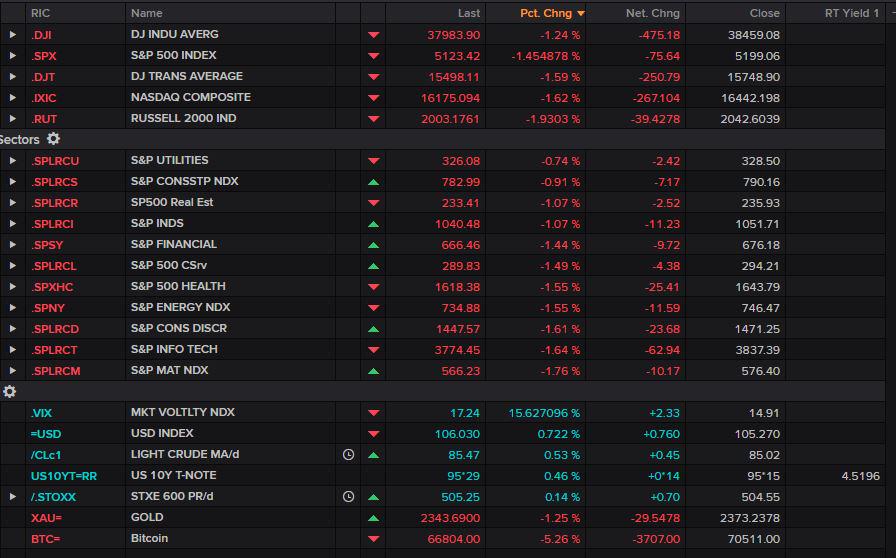The image size is (896, 558).
Task: Expand the .SPX row details
Action: [13, 56]
